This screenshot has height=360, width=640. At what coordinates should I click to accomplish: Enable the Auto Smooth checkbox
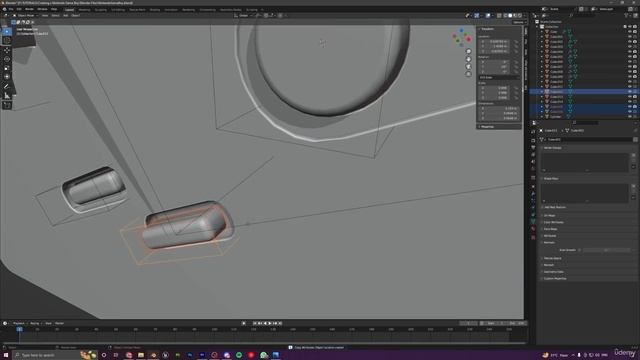[580, 250]
